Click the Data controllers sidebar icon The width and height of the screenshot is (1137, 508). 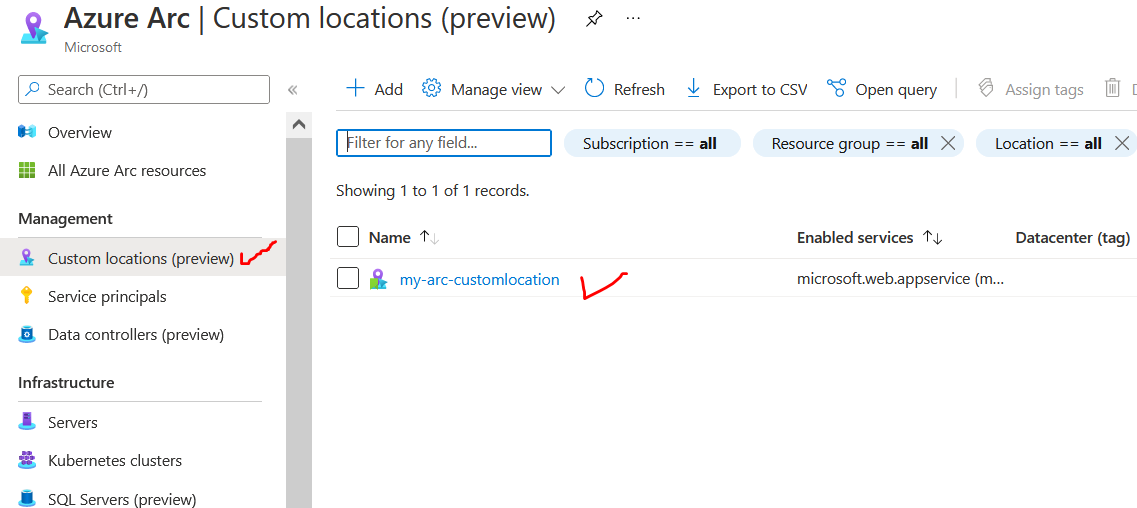coord(27,335)
